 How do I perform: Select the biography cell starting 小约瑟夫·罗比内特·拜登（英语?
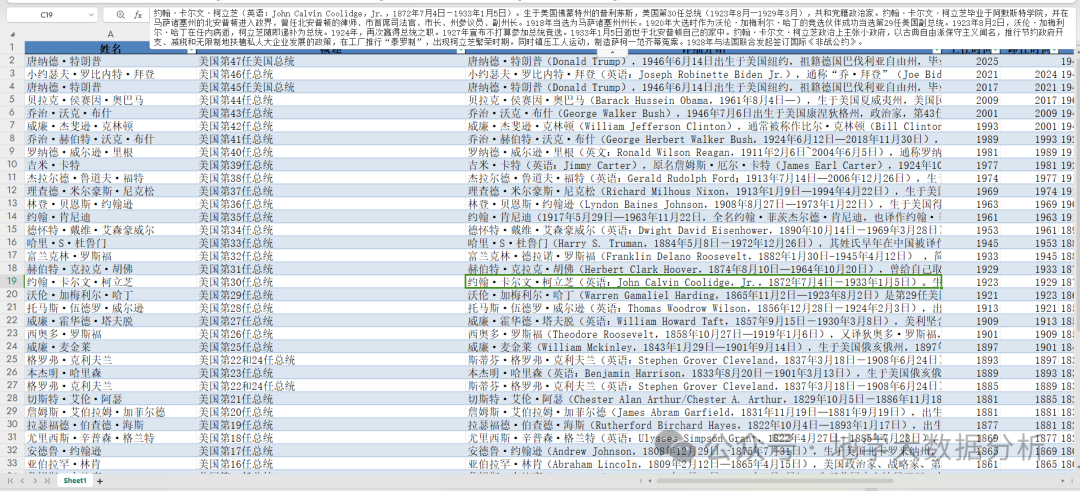[x=703, y=74]
